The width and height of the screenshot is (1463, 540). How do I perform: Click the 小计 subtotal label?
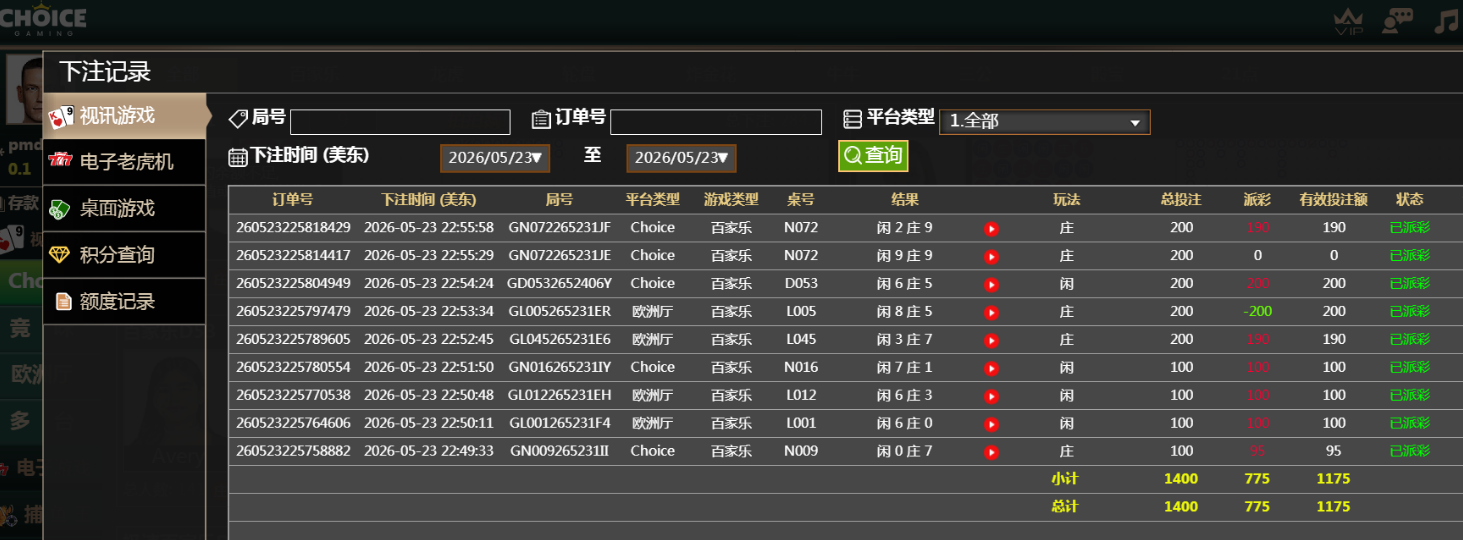1064,479
